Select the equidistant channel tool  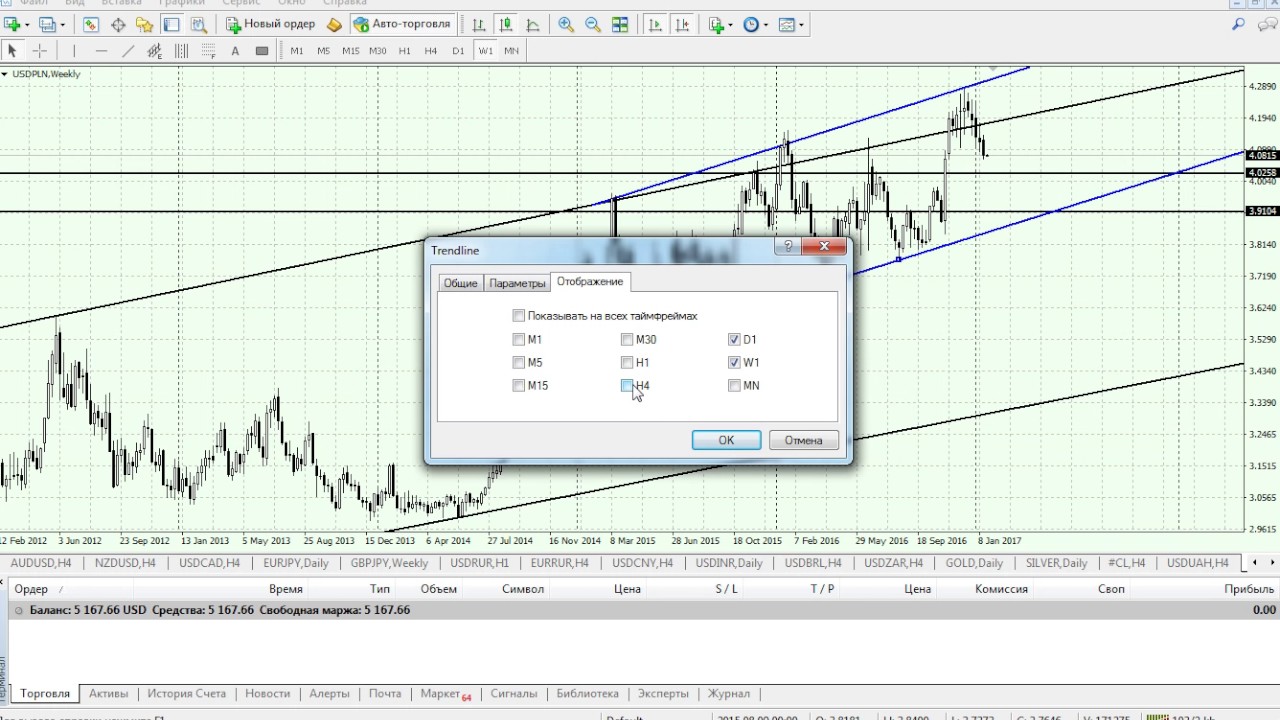[155, 50]
